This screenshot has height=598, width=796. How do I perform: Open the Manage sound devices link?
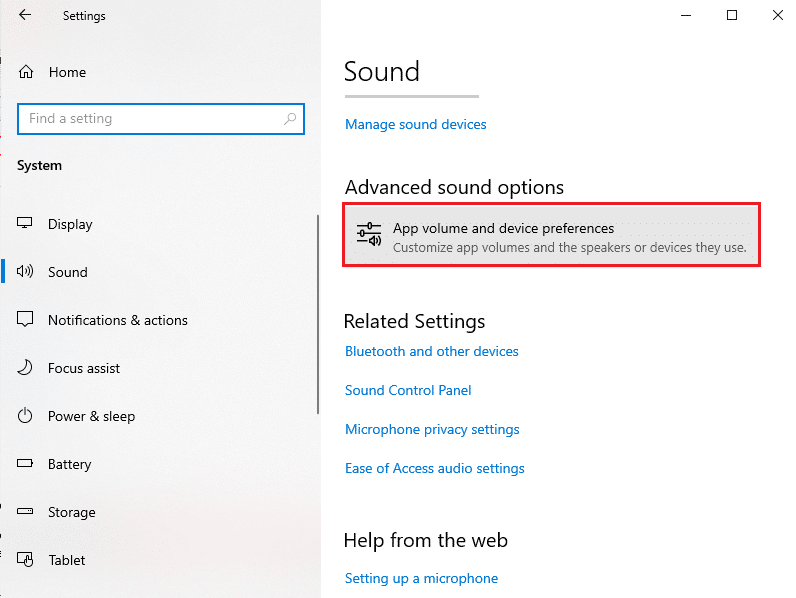coord(415,125)
